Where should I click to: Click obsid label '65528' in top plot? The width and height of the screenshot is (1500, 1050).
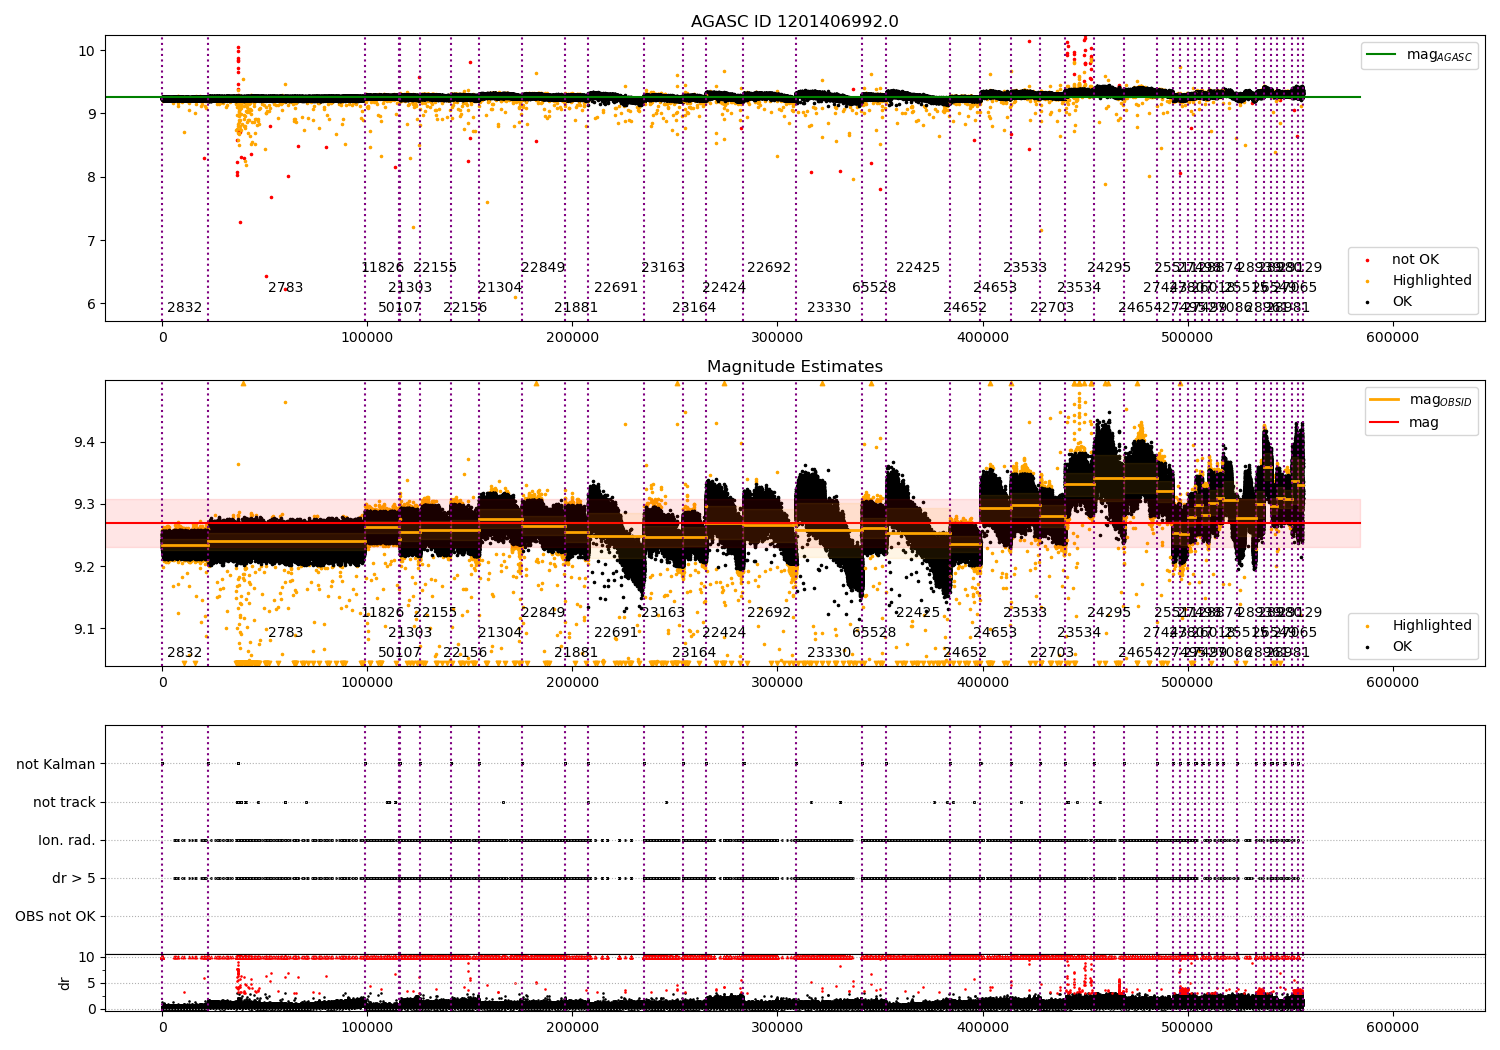874,288
